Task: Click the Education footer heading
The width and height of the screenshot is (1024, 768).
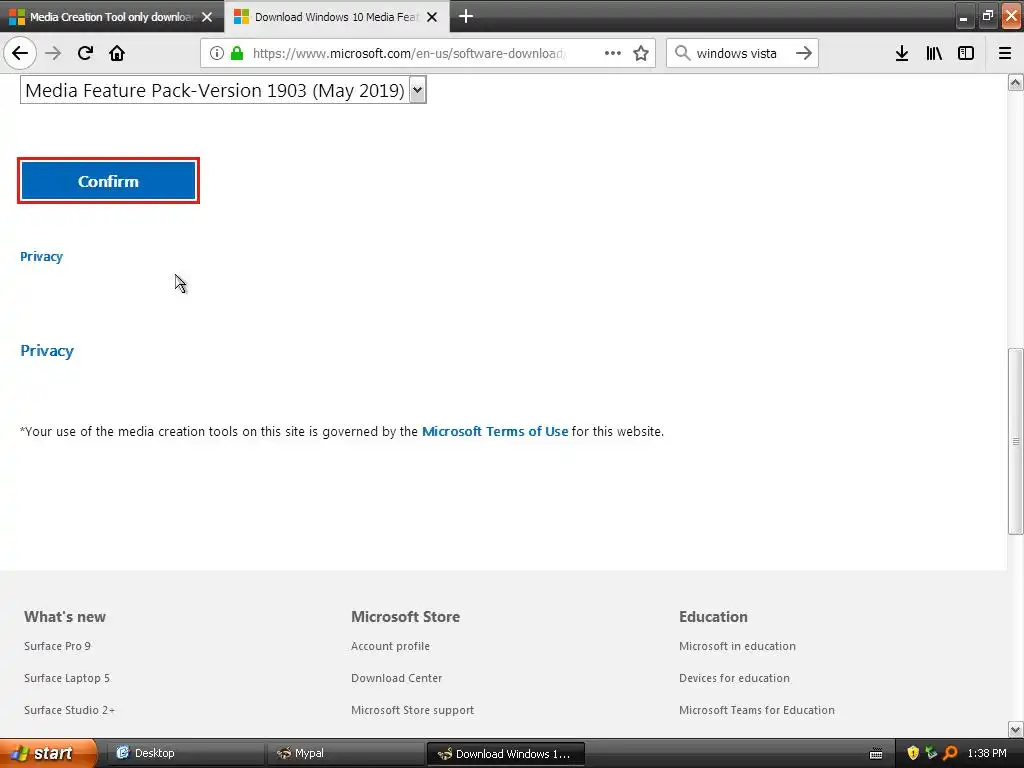Action: 713,616
